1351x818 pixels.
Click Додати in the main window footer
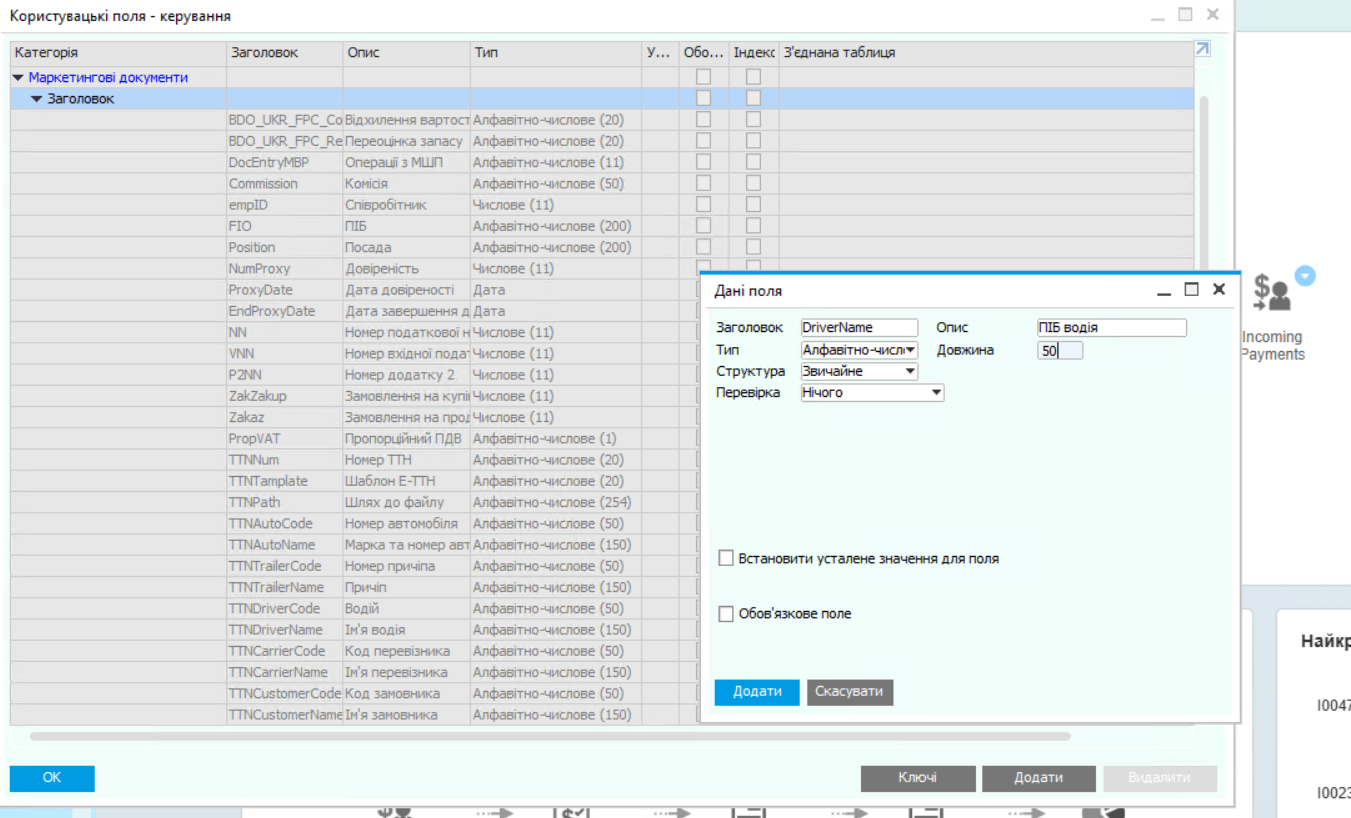[x=1039, y=777]
